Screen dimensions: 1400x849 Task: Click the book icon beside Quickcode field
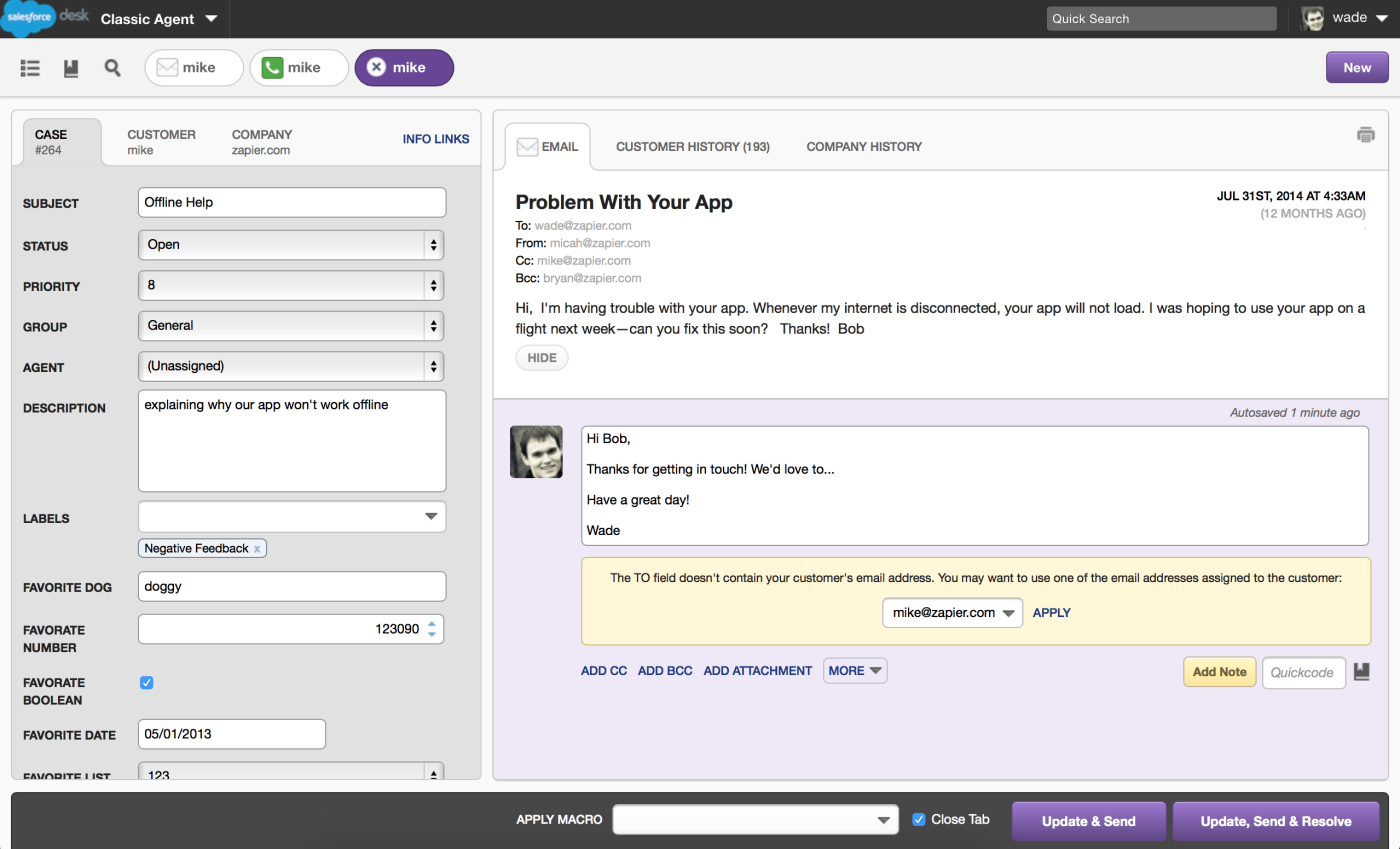click(x=1362, y=672)
